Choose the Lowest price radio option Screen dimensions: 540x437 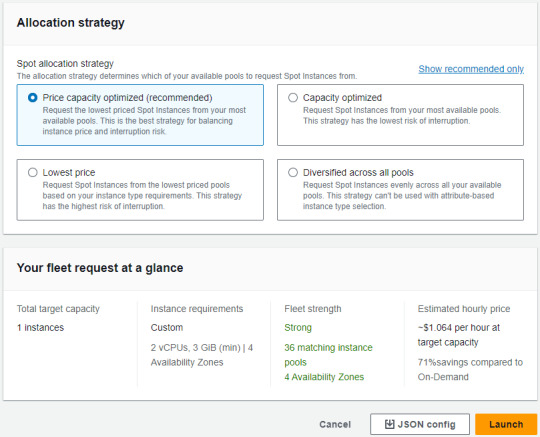tap(32, 173)
